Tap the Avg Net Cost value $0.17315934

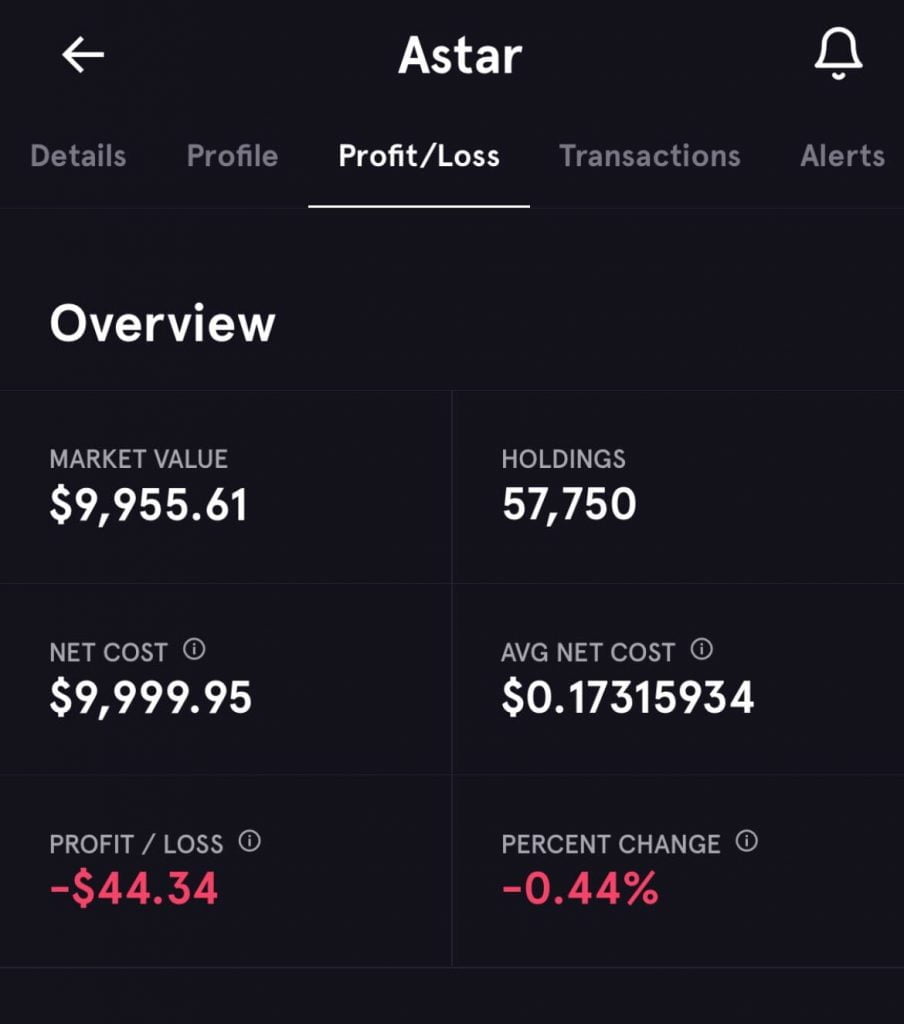click(627, 698)
